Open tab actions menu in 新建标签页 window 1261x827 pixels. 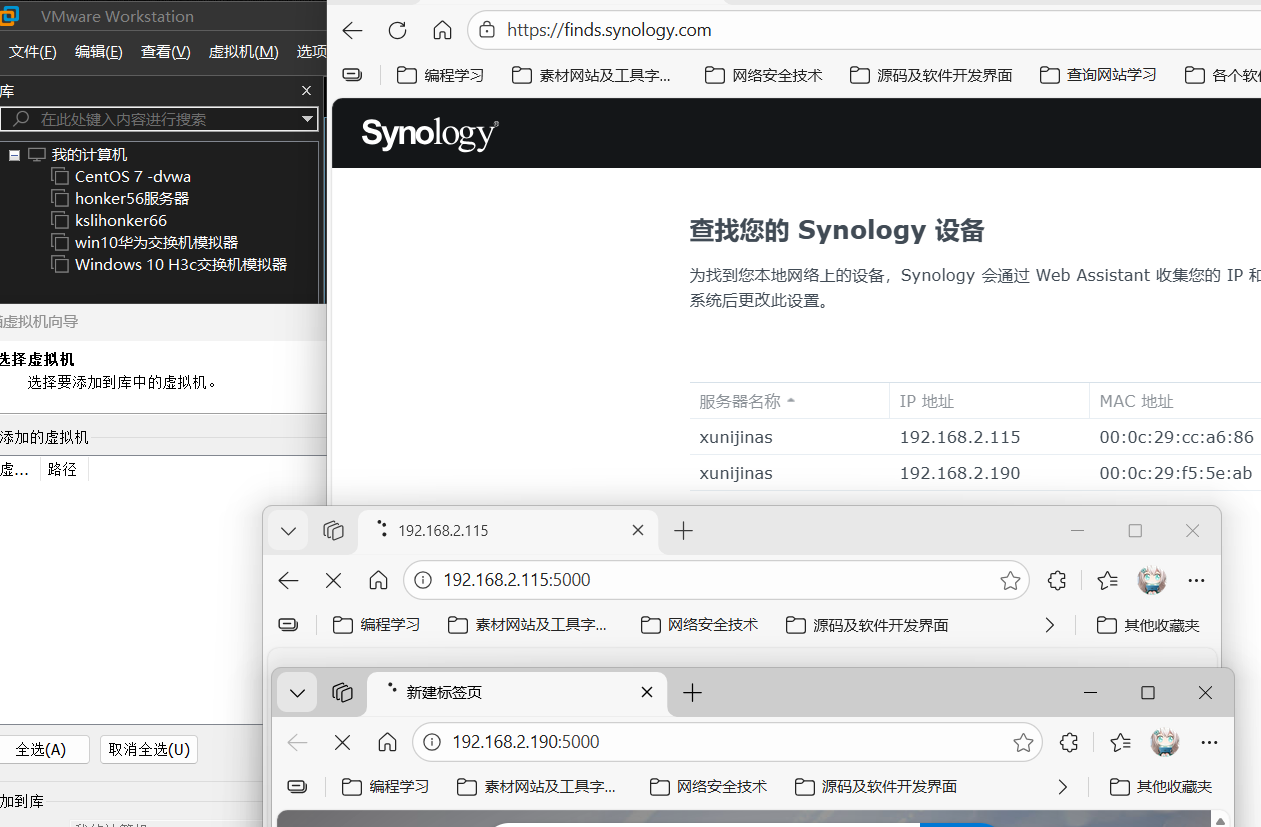(x=297, y=692)
